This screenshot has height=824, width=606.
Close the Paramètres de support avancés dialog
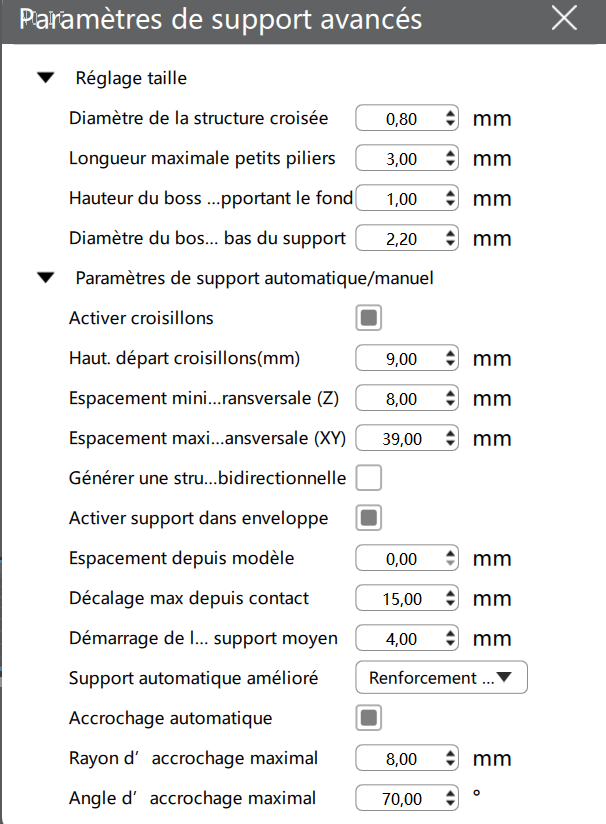(564, 18)
